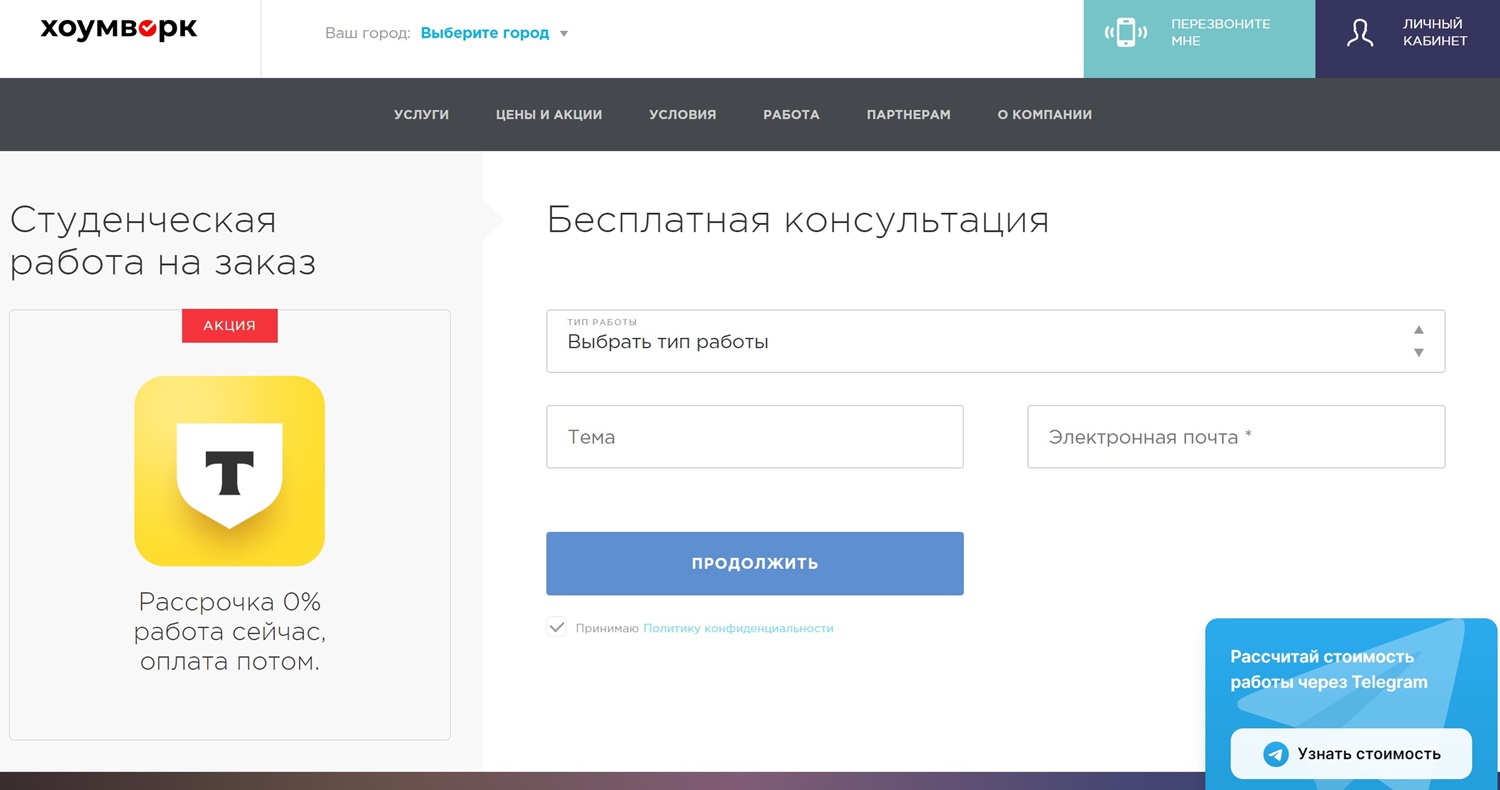Open the Выберите город dropdown
This screenshot has height=790, width=1500.
click(485, 33)
